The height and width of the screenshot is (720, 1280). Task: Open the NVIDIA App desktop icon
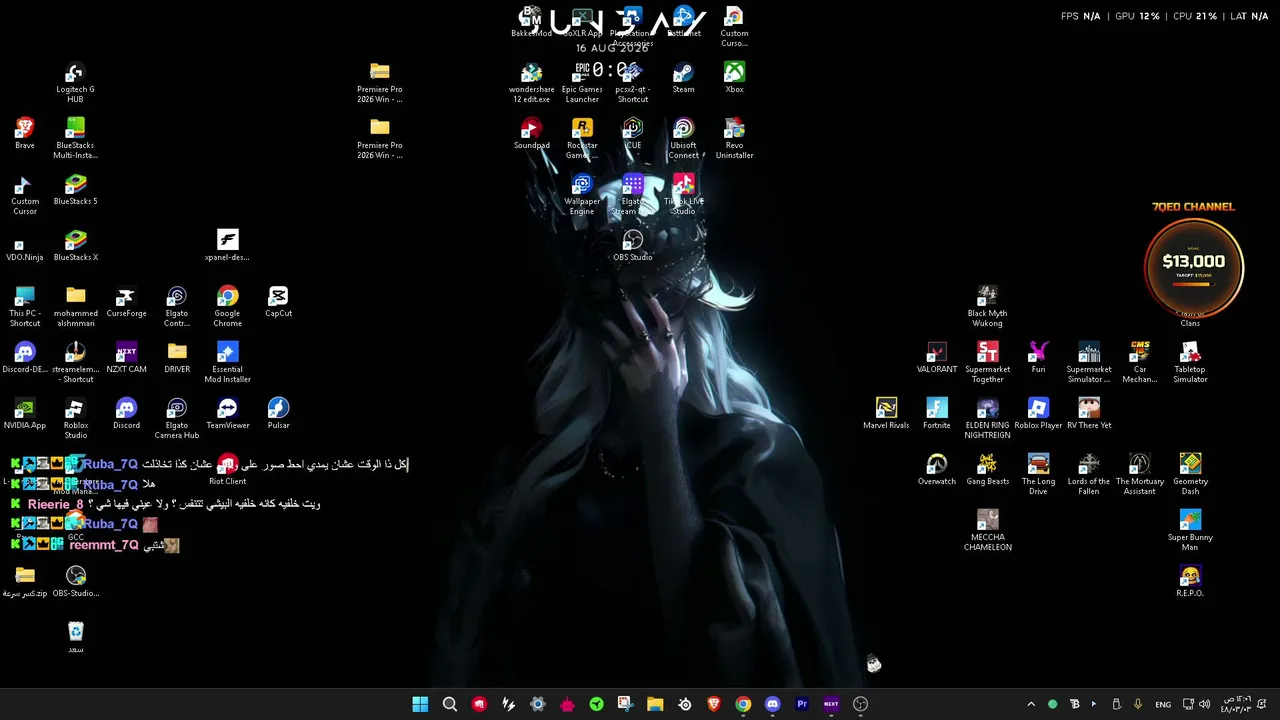(x=25, y=414)
